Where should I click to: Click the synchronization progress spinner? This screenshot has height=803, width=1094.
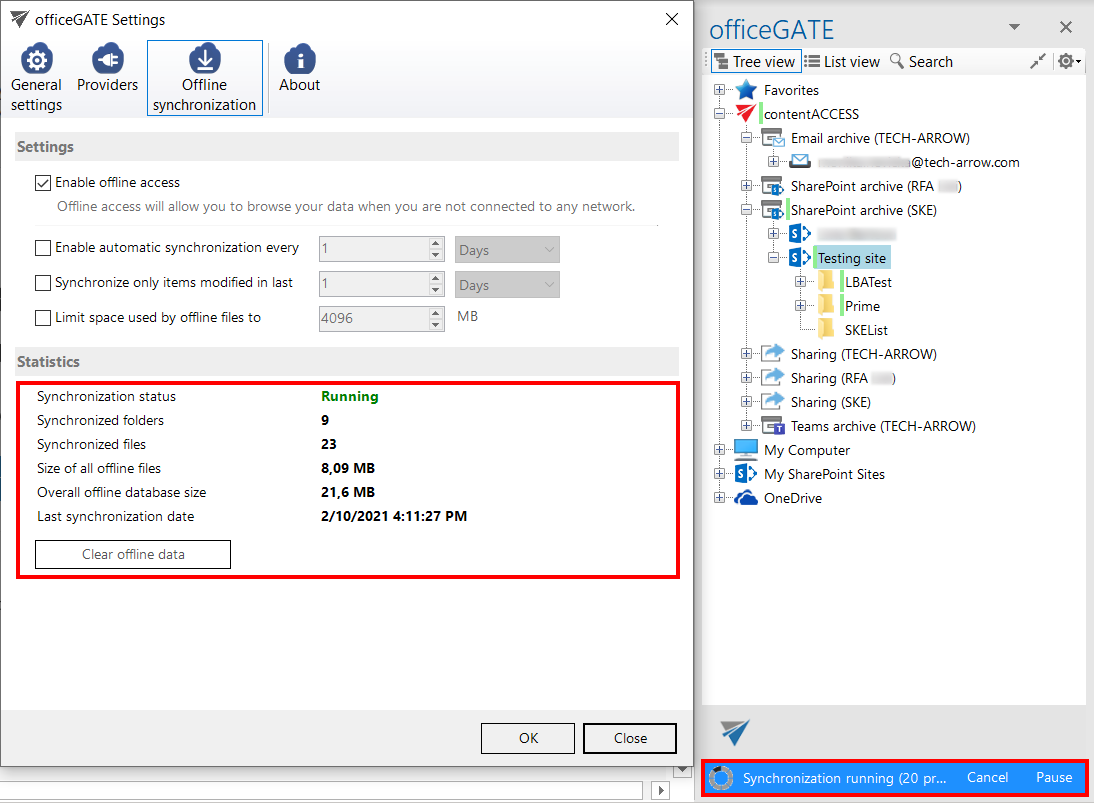coord(721,778)
